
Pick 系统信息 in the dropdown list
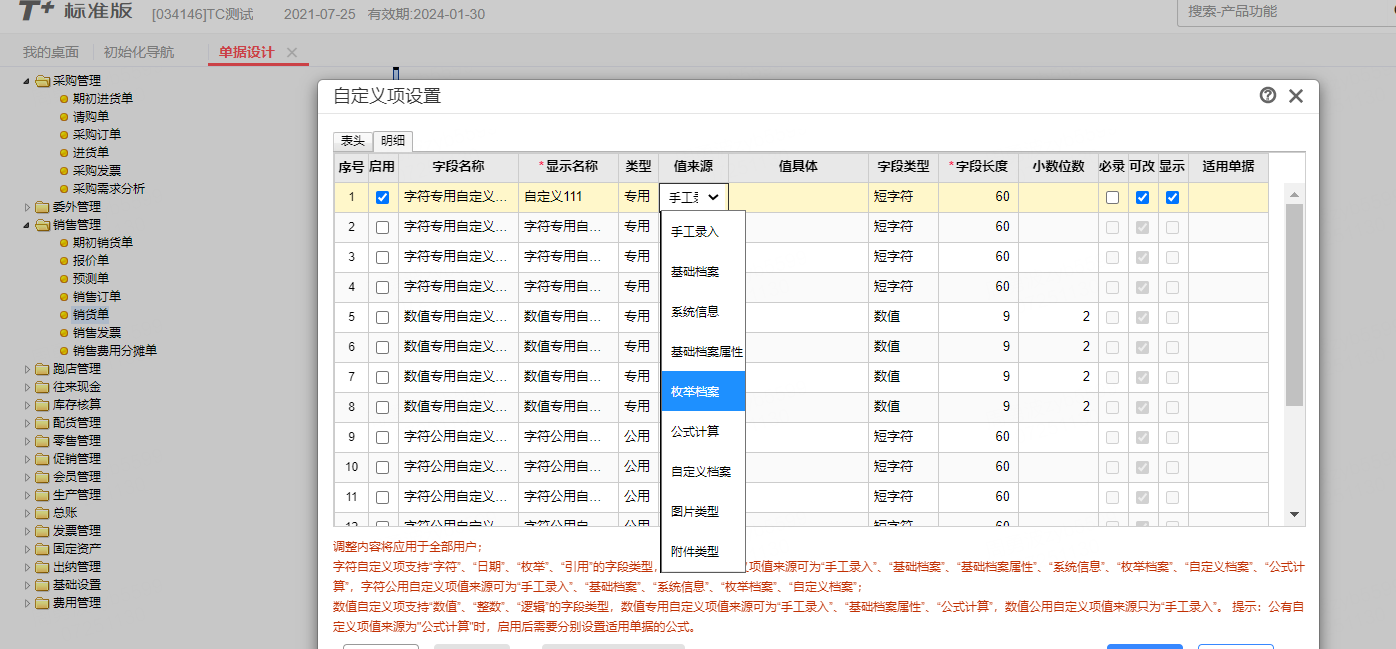pyautogui.click(x=703, y=311)
